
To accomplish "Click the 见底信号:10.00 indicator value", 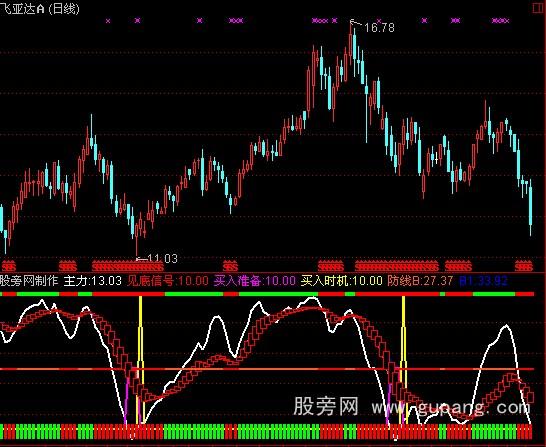I will click(167, 281).
